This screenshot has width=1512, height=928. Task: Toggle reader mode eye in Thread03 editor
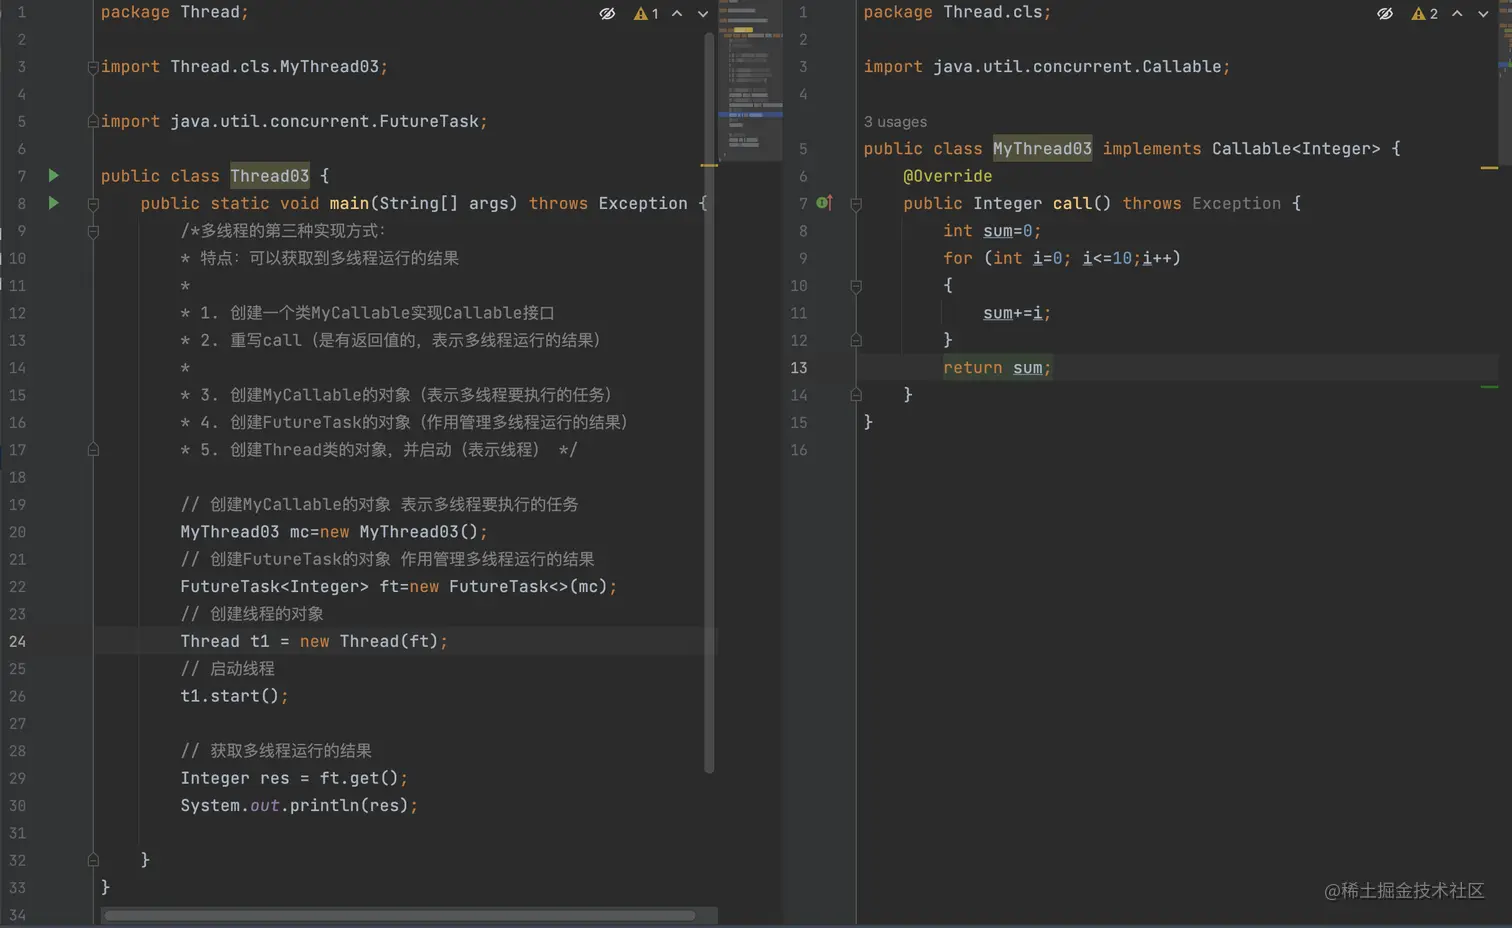[607, 13]
